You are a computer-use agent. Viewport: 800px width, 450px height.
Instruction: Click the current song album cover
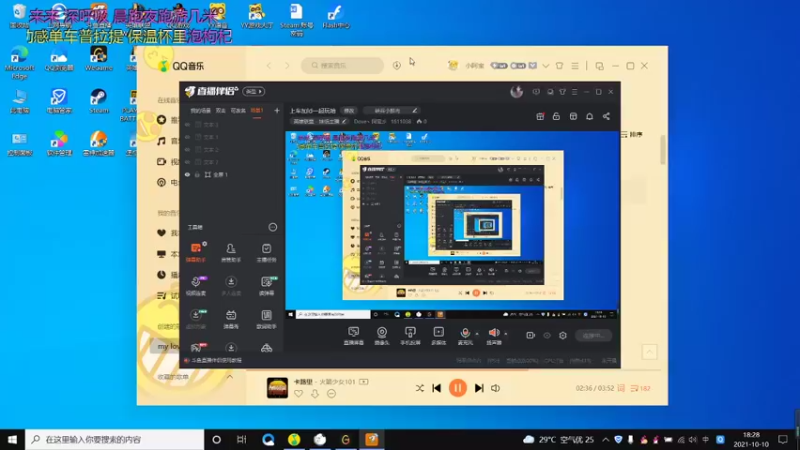click(x=277, y=388)
